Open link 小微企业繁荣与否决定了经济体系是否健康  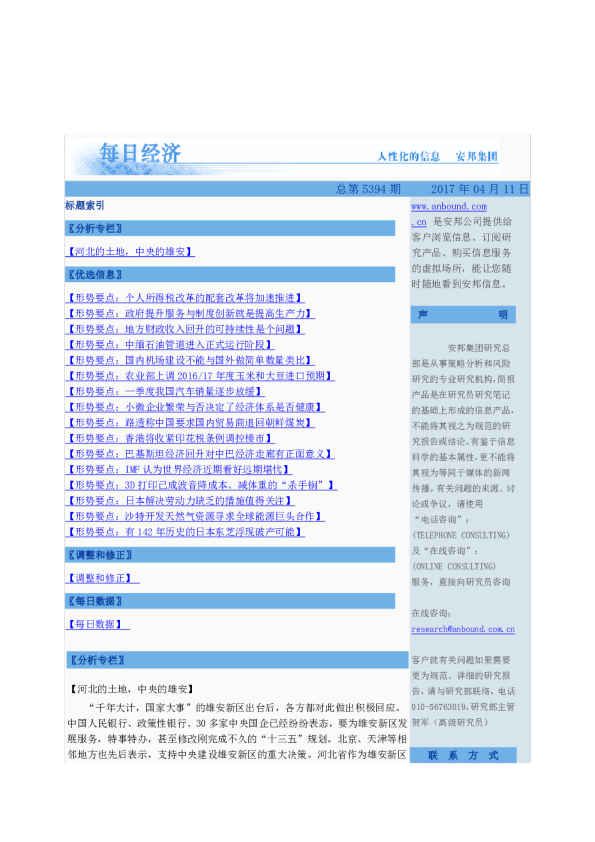(195, 407)
